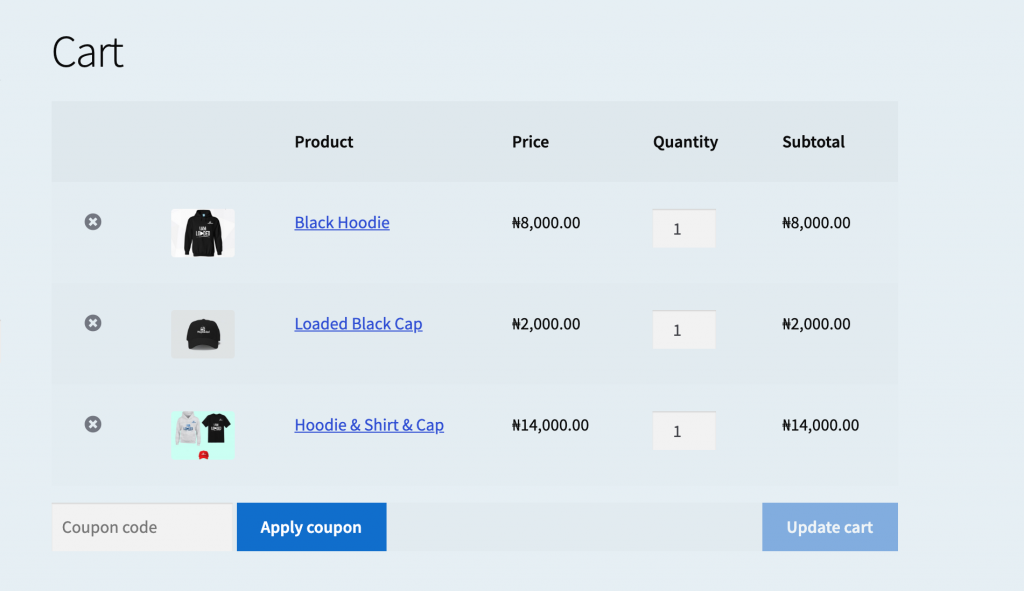1024x591 pixels.
Task: Click inside the Coupon code field
Action: [142, 527]
